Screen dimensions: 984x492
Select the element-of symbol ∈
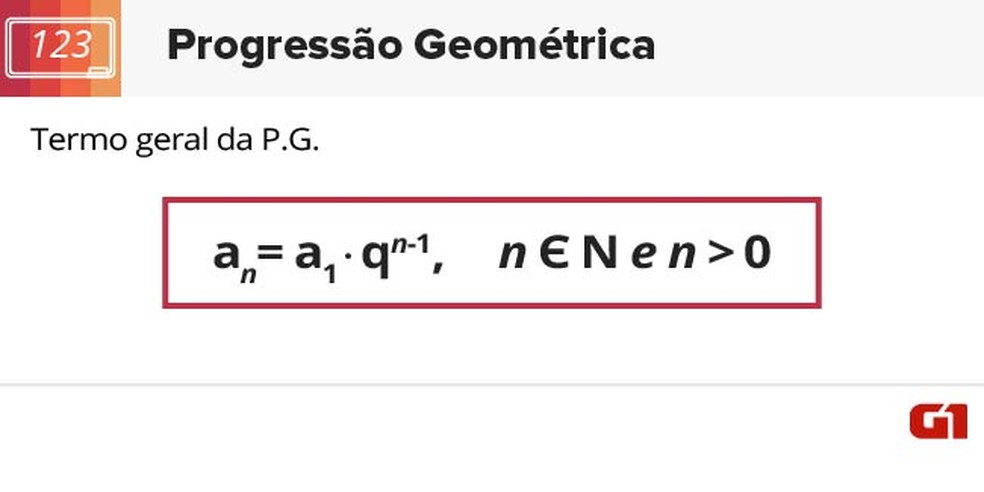(554, 254)
